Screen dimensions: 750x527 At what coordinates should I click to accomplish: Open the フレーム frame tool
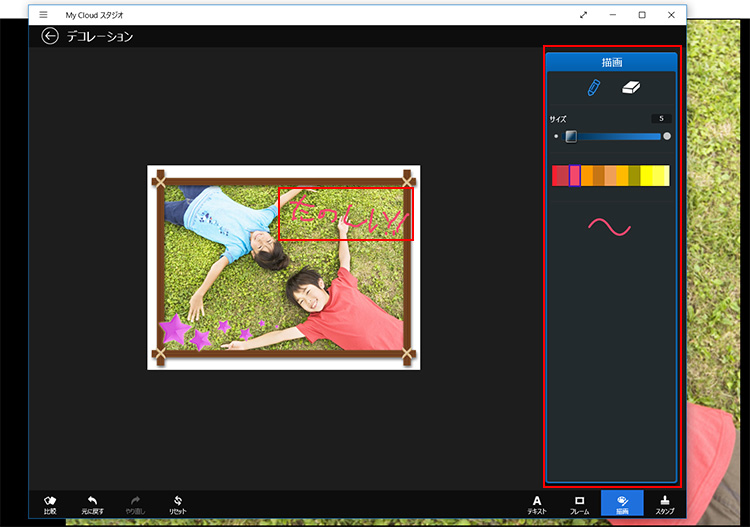[x=579, y=504]
